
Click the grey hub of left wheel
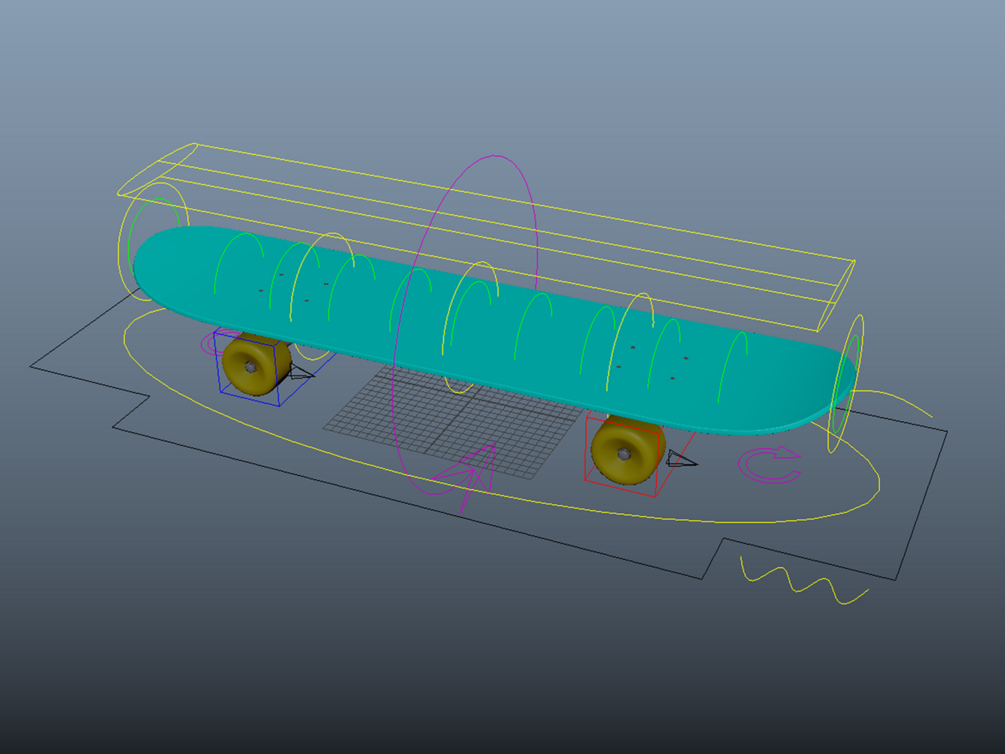(250, 367)
